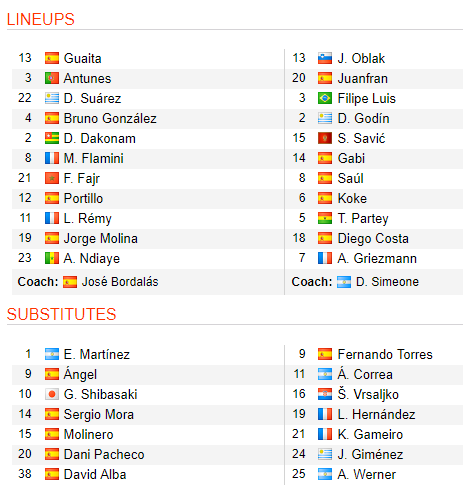Viewport: 463px width, 489px height.
Task: Select K. Gameiro from the substitutes
Action: click(370, 434)
